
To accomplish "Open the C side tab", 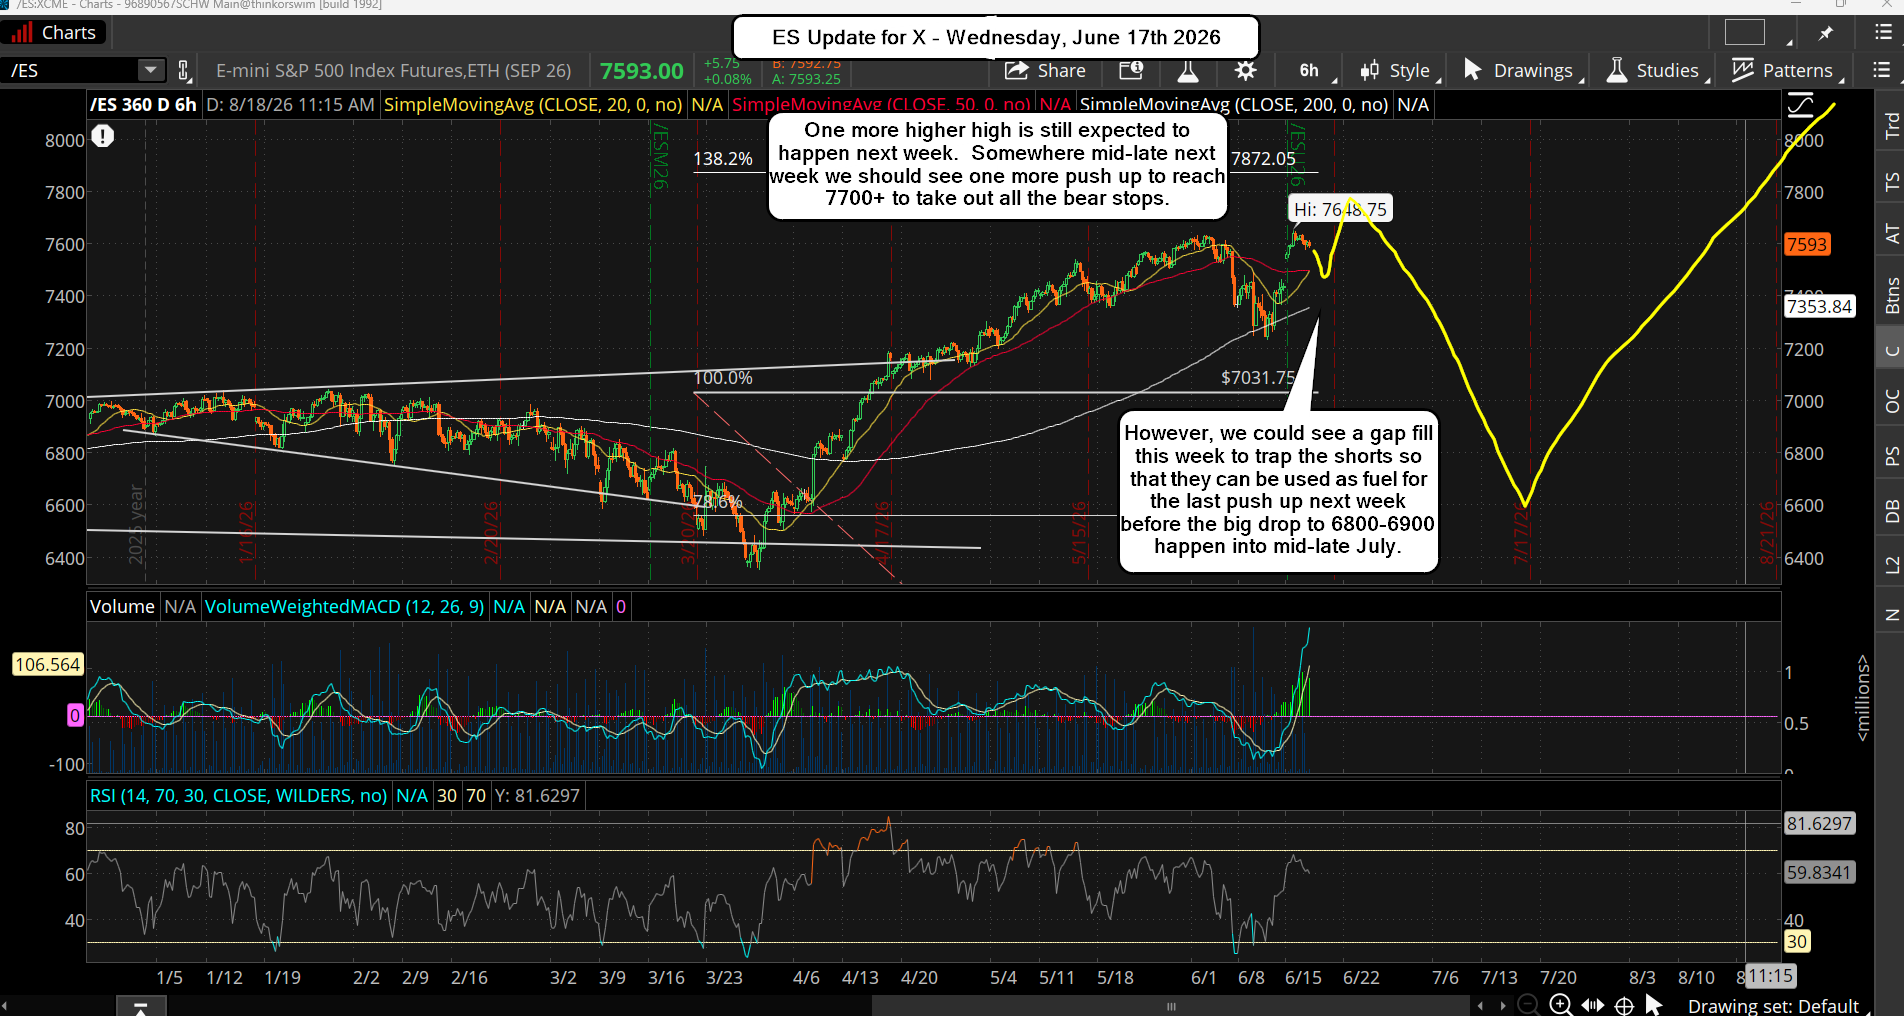I will [x=1890, y=350].
